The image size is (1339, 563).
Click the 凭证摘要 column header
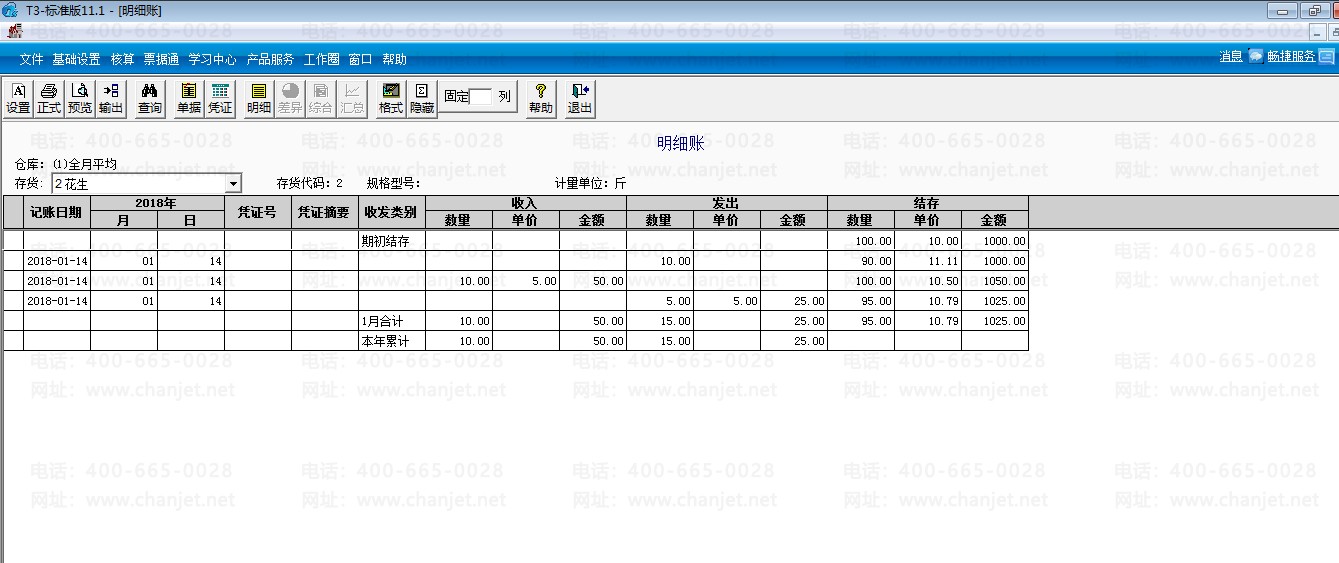click(325, 212)
